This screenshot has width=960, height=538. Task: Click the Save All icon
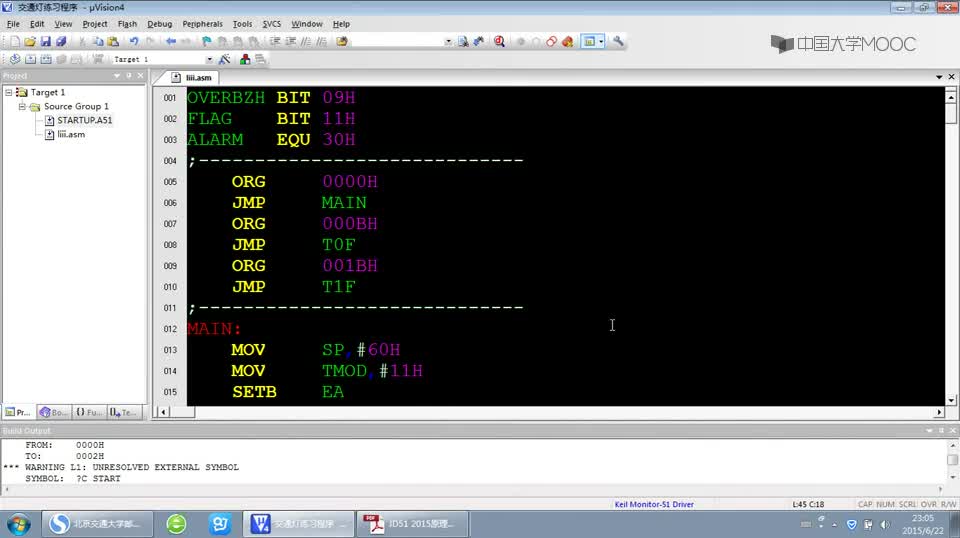pyautogui.click(x=61, y=42)
